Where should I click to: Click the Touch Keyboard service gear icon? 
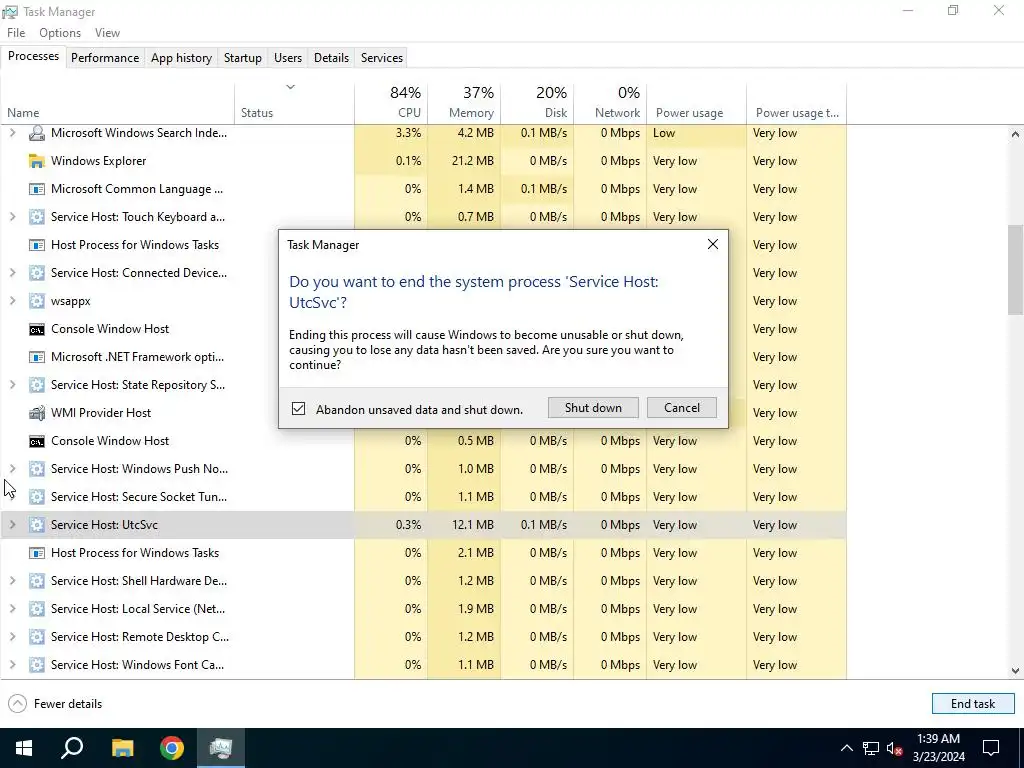coord(37,217)
